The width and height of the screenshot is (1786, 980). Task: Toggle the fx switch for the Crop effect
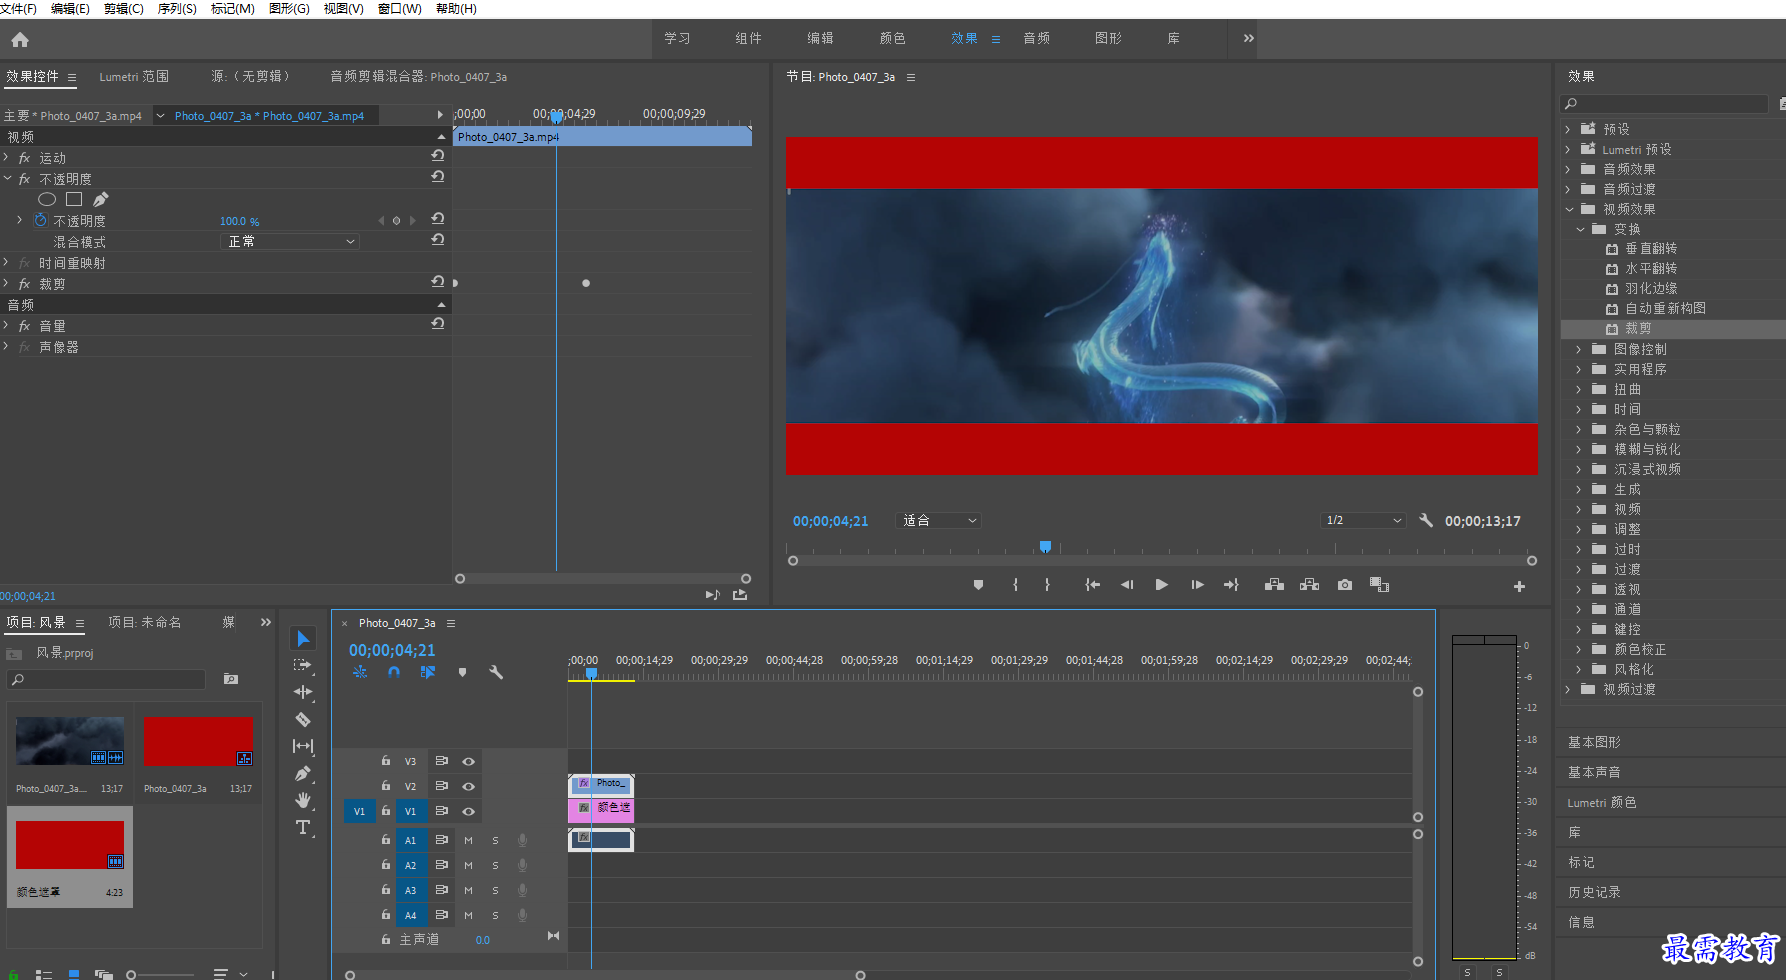tap(24, 284)
